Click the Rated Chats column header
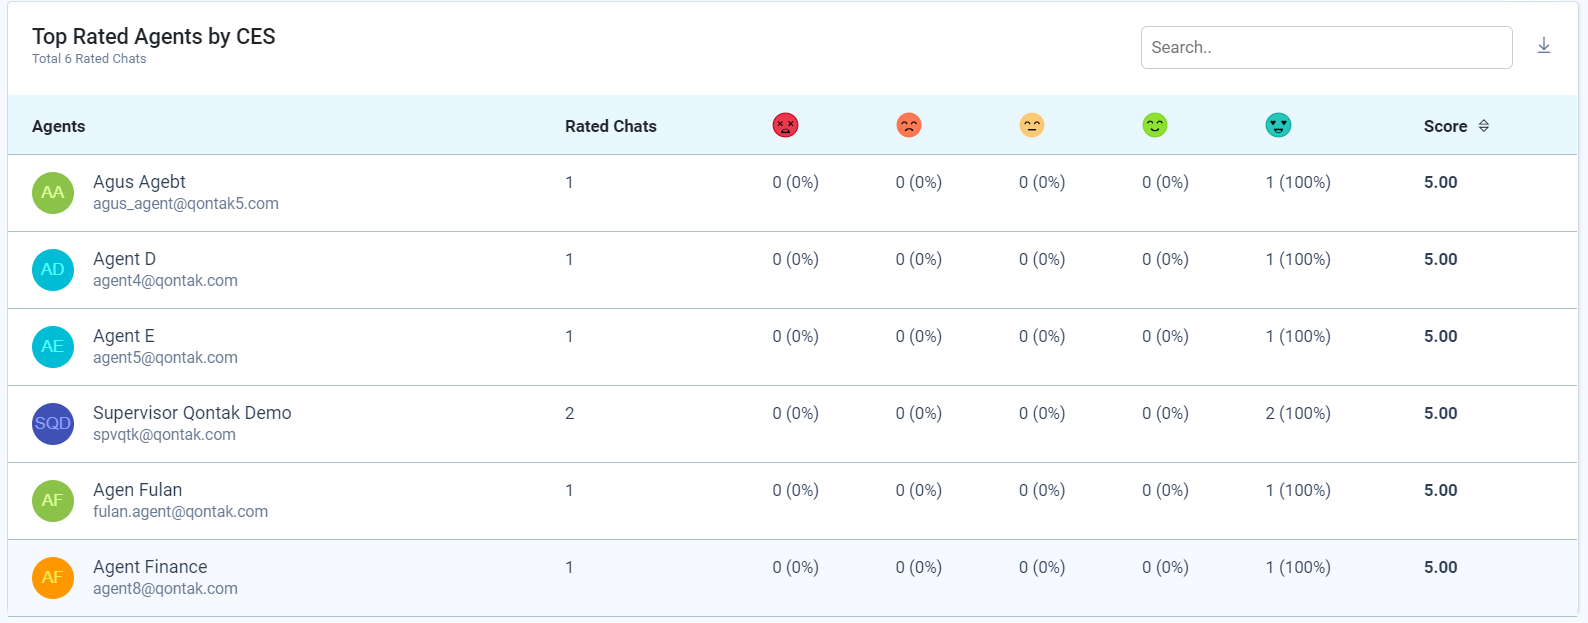 610,126
